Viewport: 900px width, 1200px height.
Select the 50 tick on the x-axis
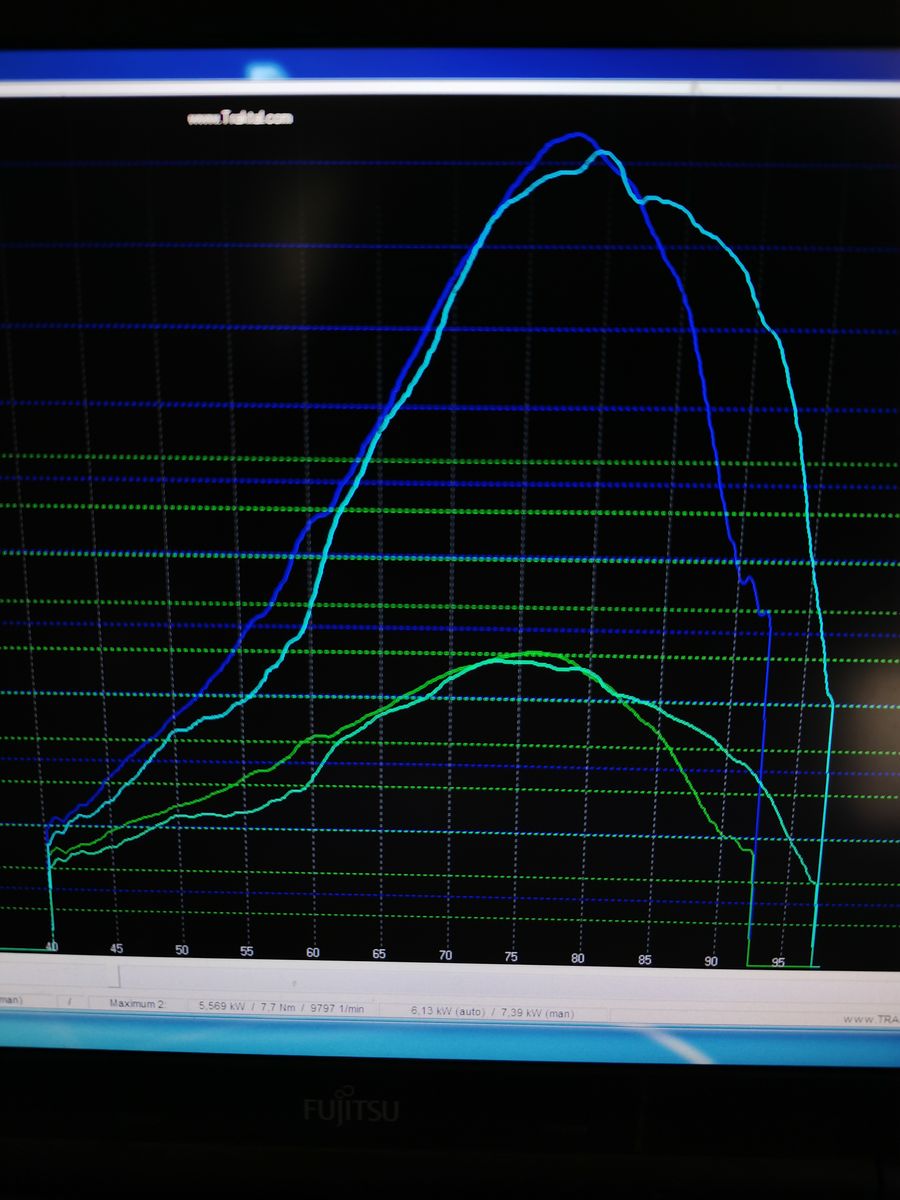point(182,950)
